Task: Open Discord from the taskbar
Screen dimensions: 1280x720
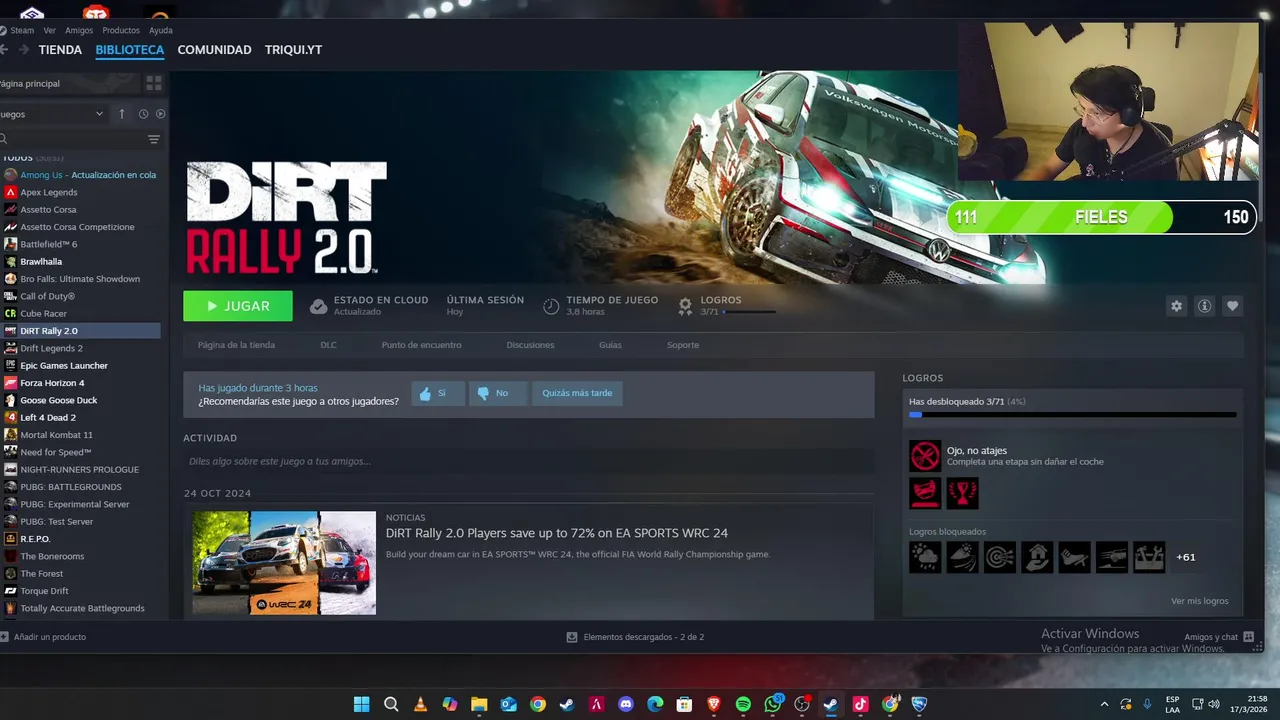Action: 626,704
